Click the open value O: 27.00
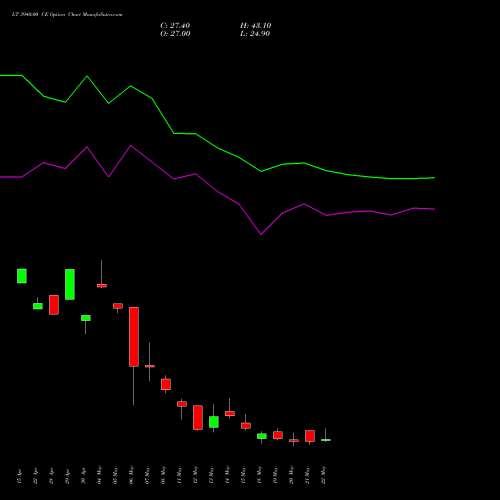The height and width of the screenshot is (500, 500). click(x=175, y=34)
